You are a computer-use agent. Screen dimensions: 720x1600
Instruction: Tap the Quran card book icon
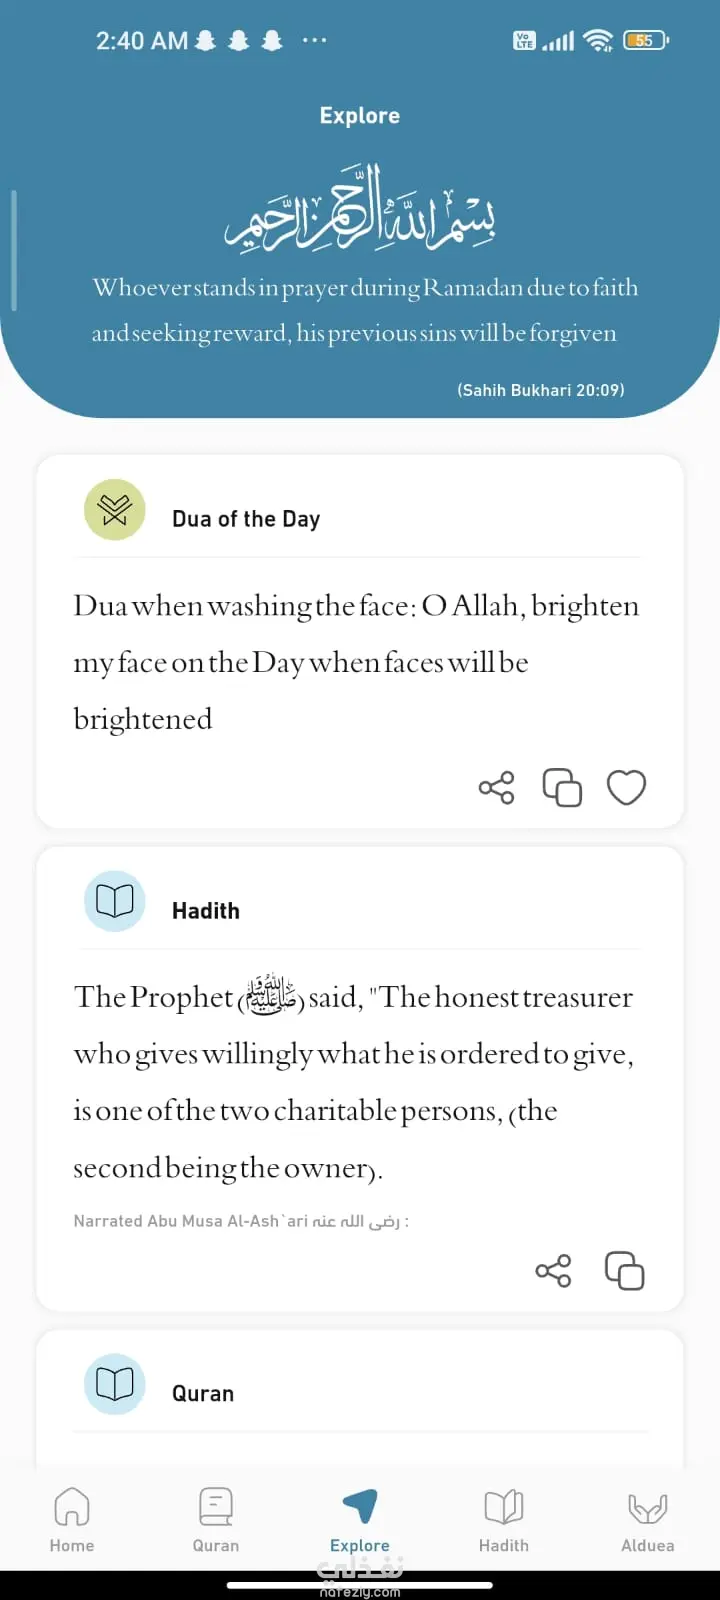pyautogui.click(x=115, y=1384)
